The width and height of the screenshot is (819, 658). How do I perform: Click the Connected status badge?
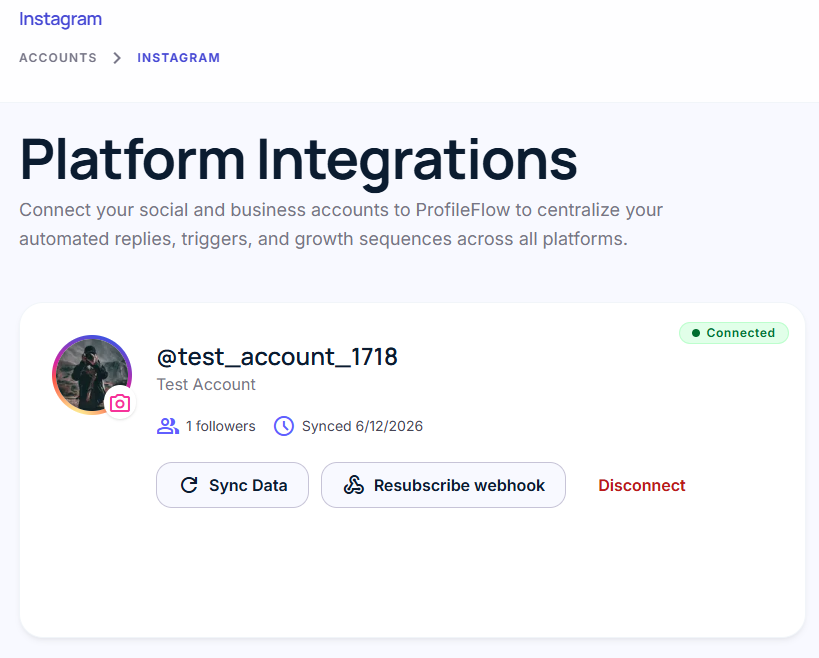(x=734, y=333)
